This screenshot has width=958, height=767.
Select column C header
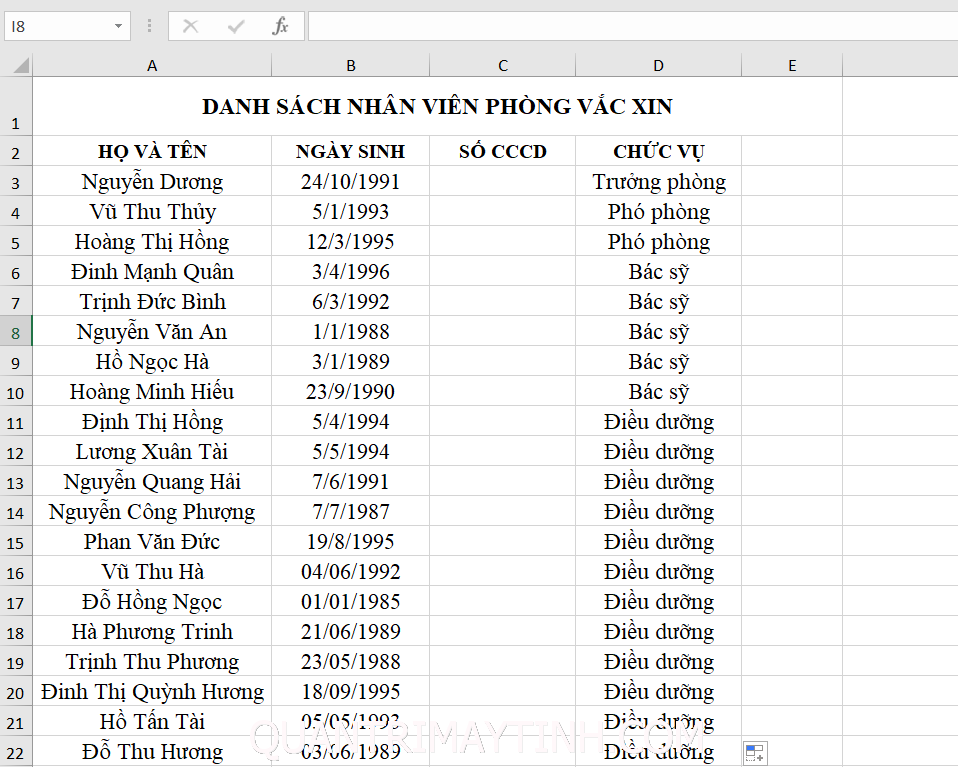pyautogui.click(x=503, y=65)
